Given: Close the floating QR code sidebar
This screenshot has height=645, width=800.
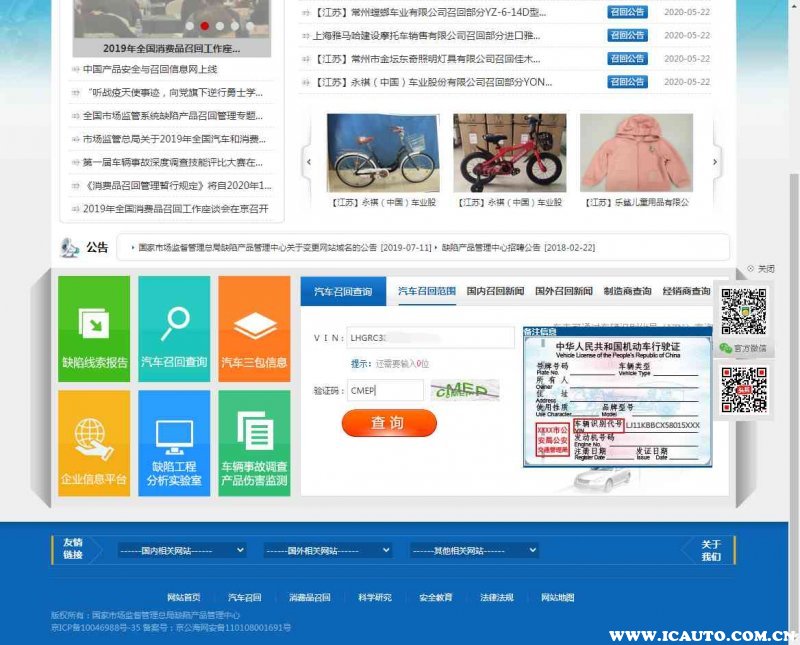Looking at the screenshot, I should pyautogui.click(x=760, y=269).
